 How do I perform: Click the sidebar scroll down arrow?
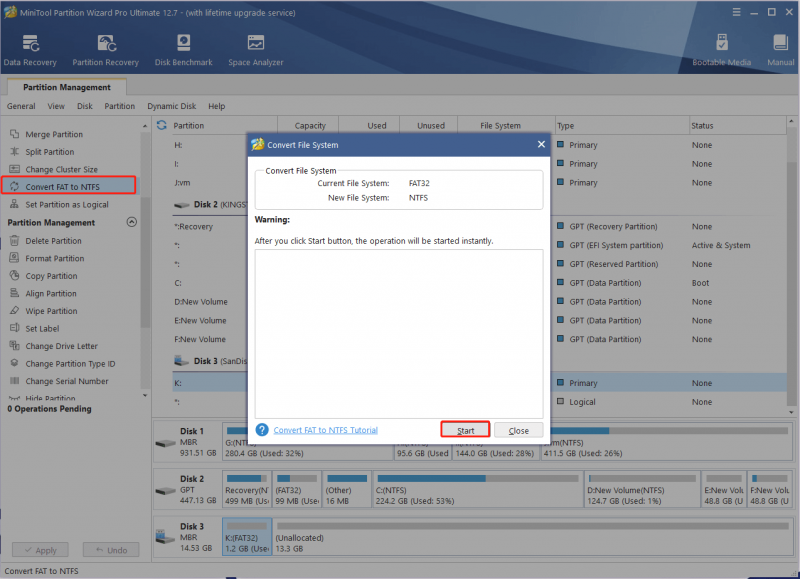click(145, 395)
